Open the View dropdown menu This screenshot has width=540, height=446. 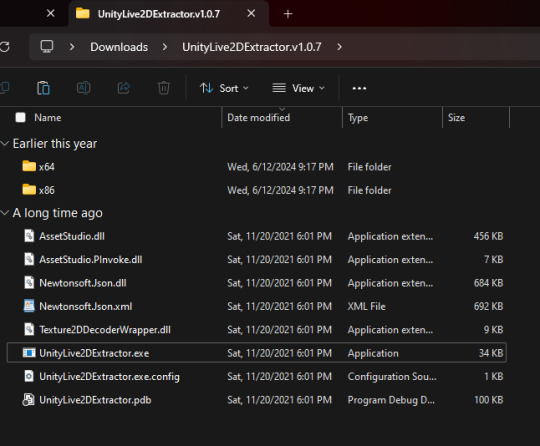tap(298, 88)
